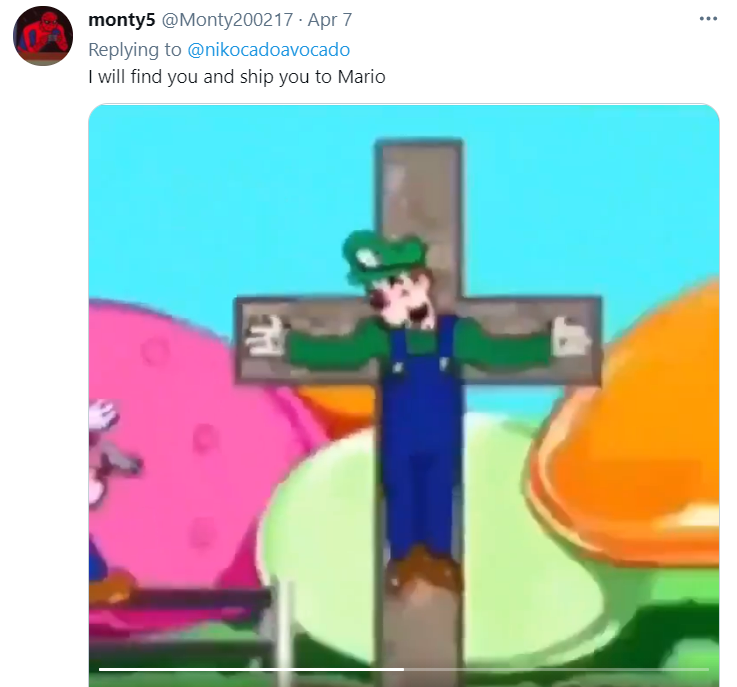This screenshot has width=737, height=687.
Task: Play the embedded Luigi video
Action: (404, 395)
